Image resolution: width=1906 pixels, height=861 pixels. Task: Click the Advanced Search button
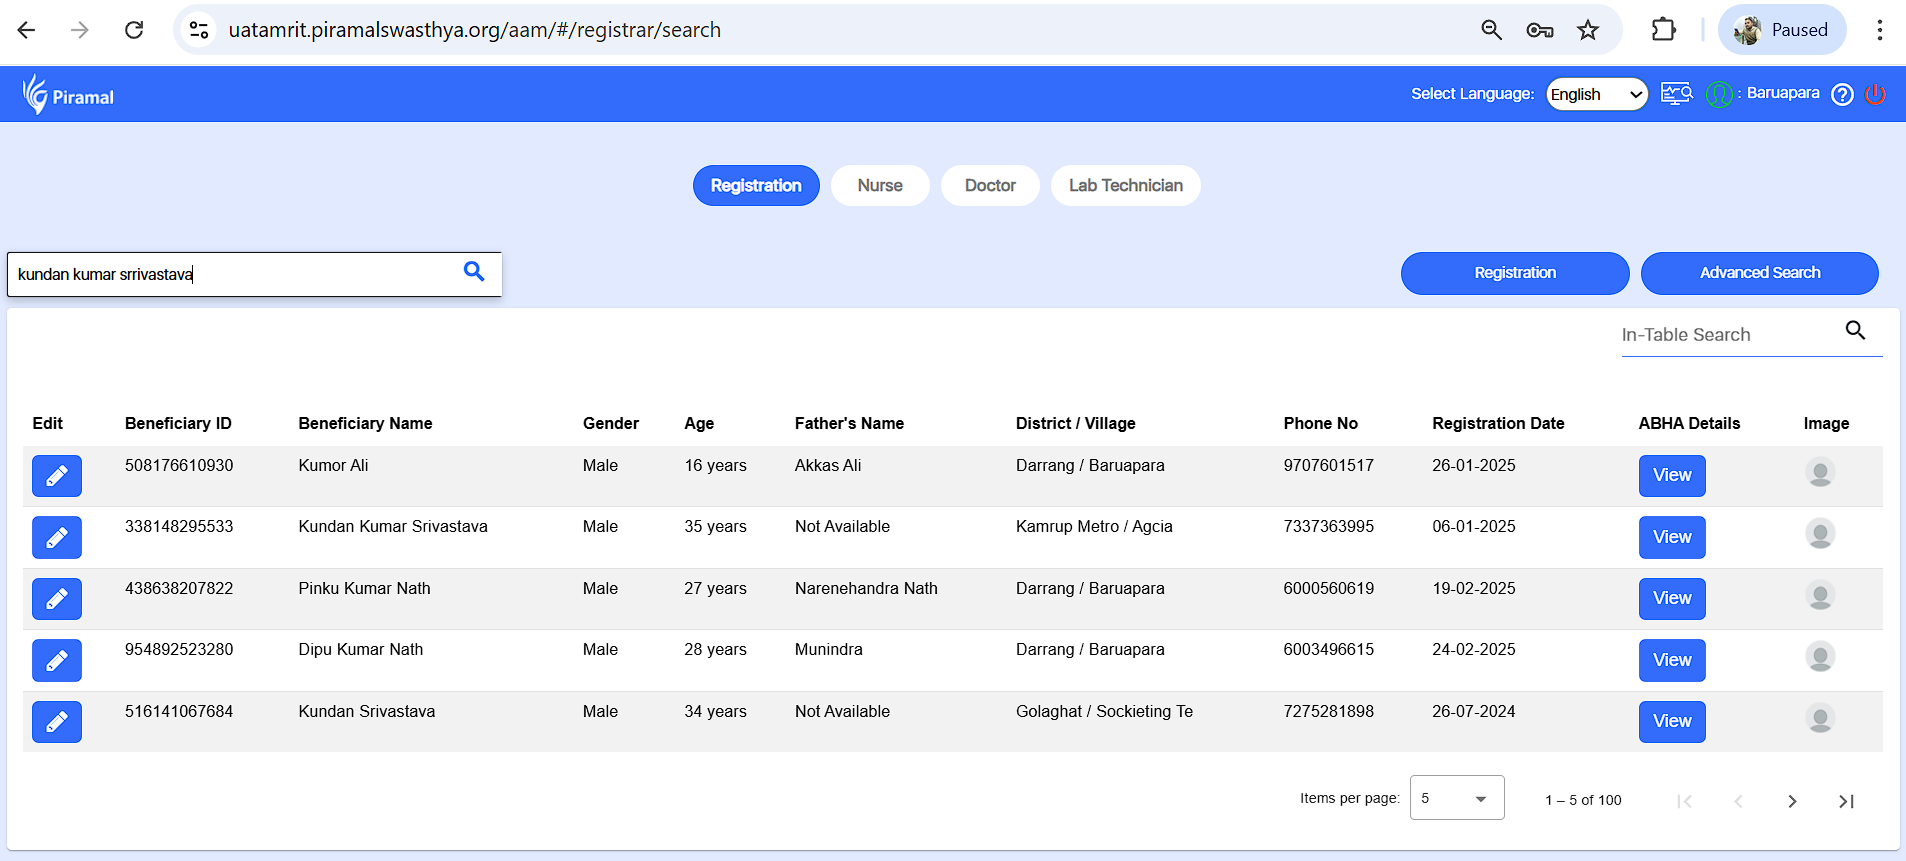pos(1759,273)
